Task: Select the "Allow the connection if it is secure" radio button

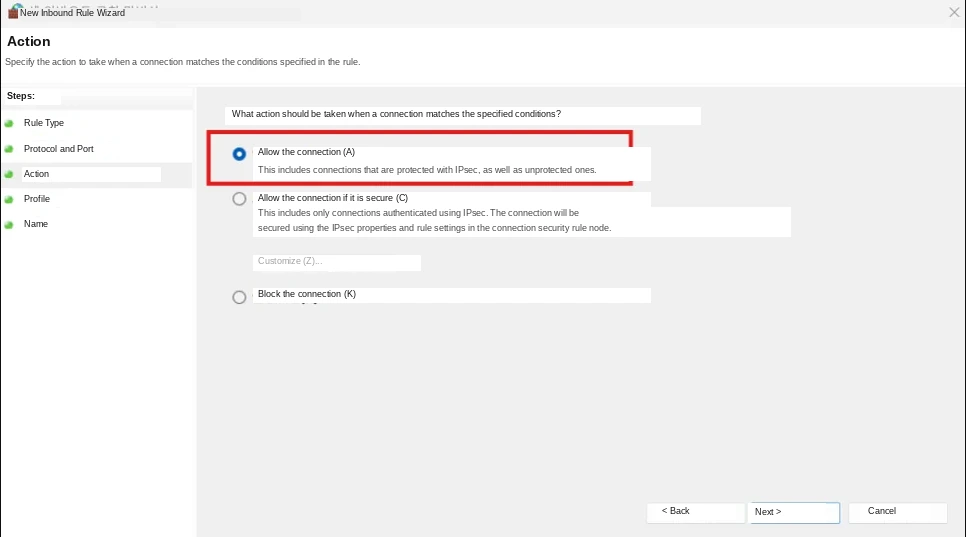Action: [x=239, y=199]
